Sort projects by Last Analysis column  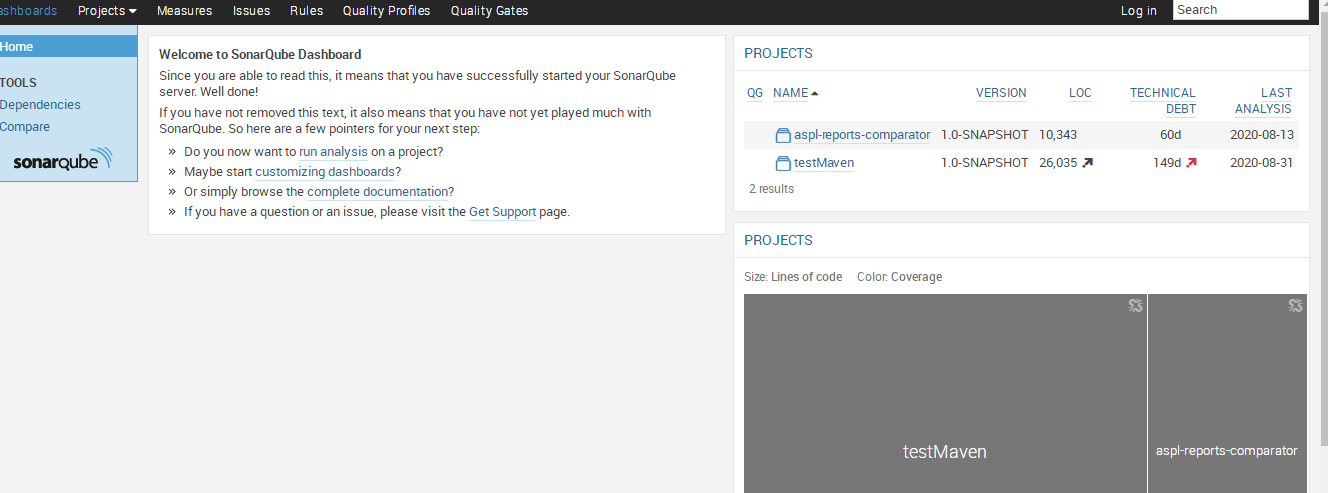tap(1263, 100)
